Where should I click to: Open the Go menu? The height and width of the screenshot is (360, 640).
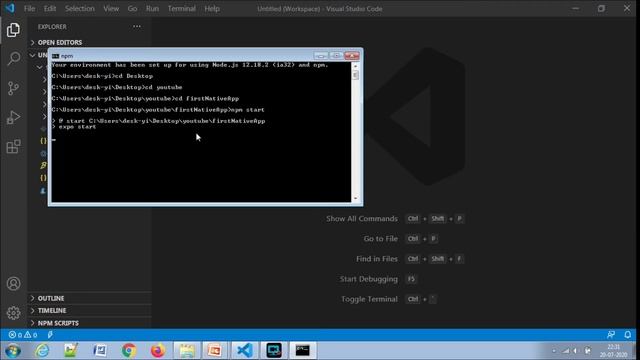pos(132,9)
